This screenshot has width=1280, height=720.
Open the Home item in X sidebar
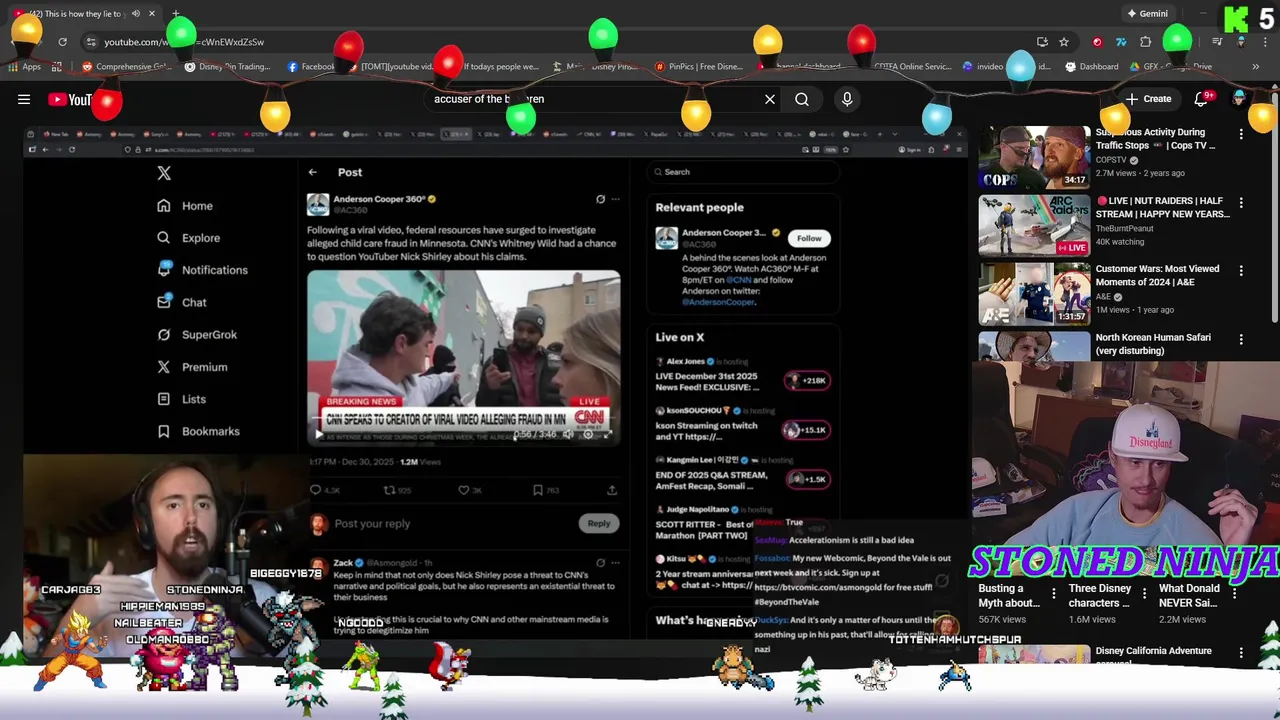[x=184, y=206]
